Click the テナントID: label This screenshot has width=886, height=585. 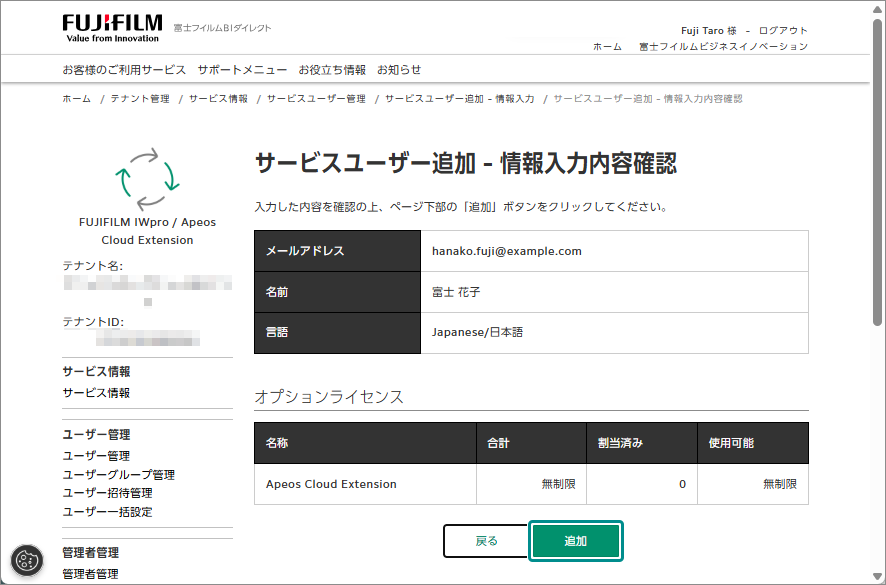pyautogui.click(x=93, y=322)
